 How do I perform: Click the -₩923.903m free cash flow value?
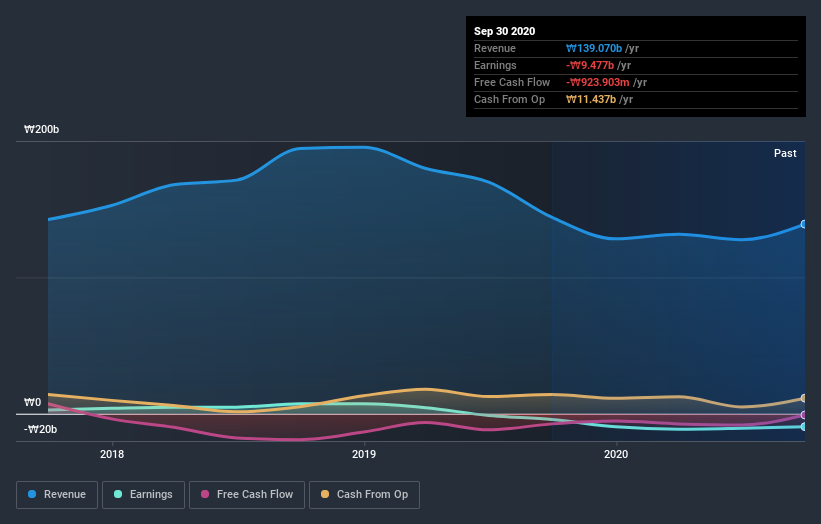(x=597, y=82)
